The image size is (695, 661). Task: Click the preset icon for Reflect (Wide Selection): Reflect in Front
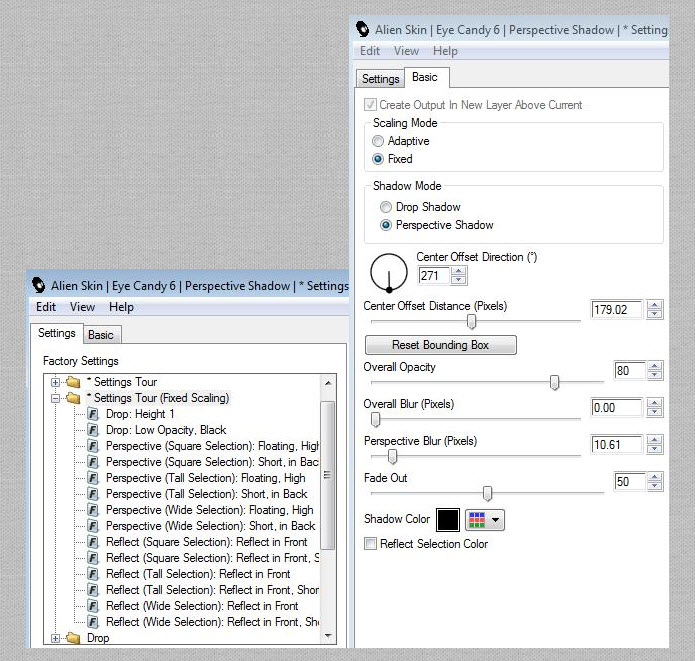pos(93,606)
